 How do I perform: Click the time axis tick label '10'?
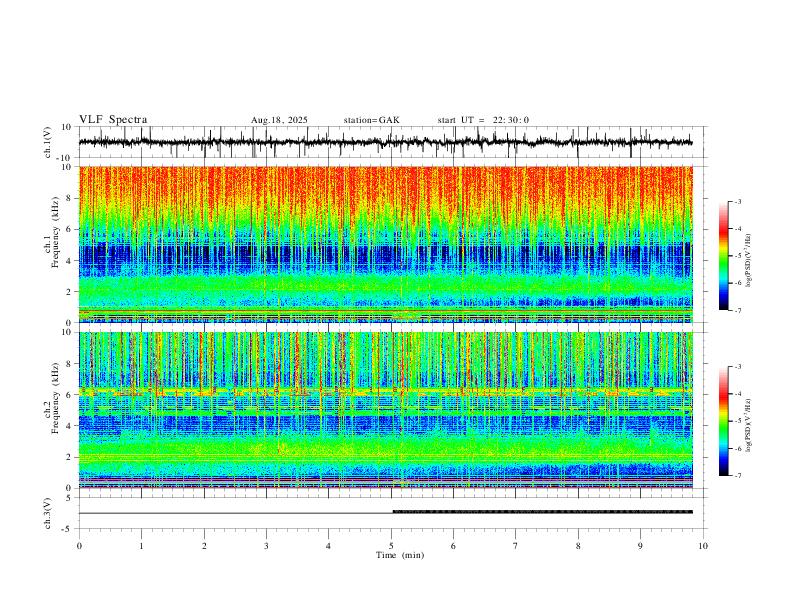point(703,546)
